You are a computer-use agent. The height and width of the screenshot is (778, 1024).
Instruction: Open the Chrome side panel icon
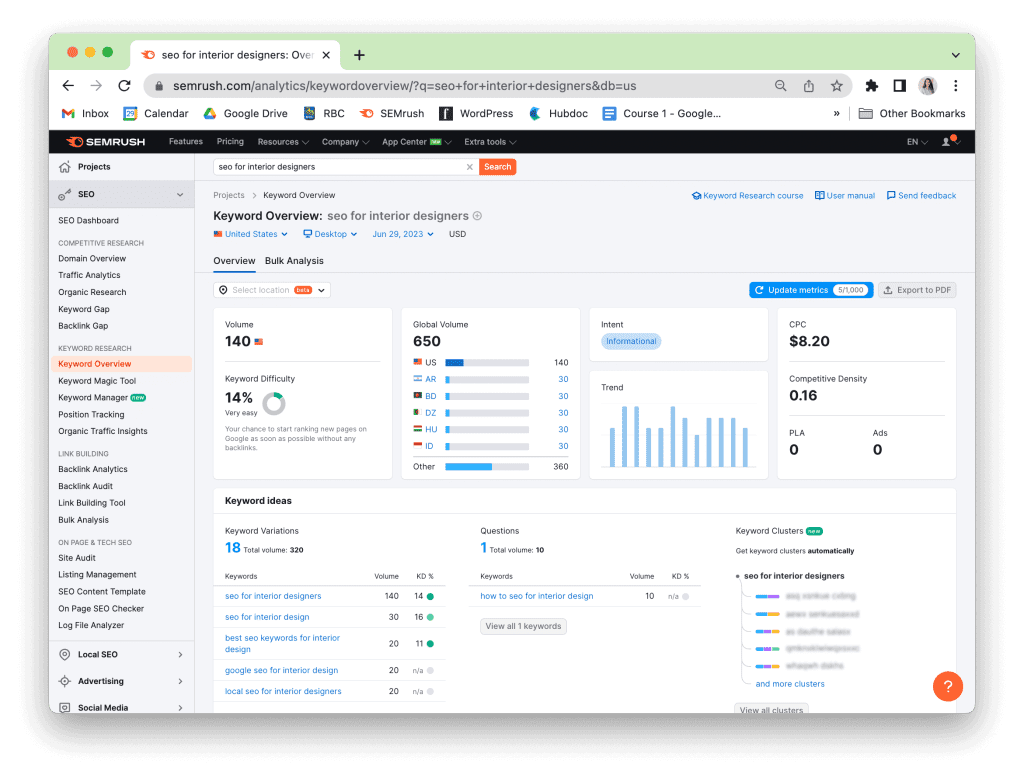[899, 86]
